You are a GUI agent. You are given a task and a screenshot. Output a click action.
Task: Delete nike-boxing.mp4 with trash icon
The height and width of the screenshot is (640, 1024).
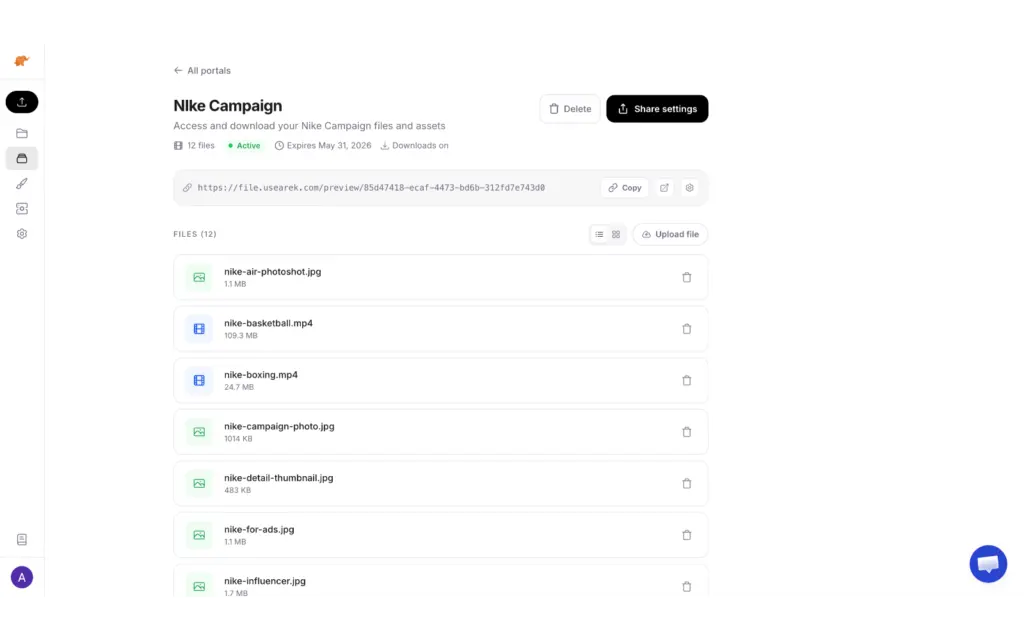tap(686, 381)
